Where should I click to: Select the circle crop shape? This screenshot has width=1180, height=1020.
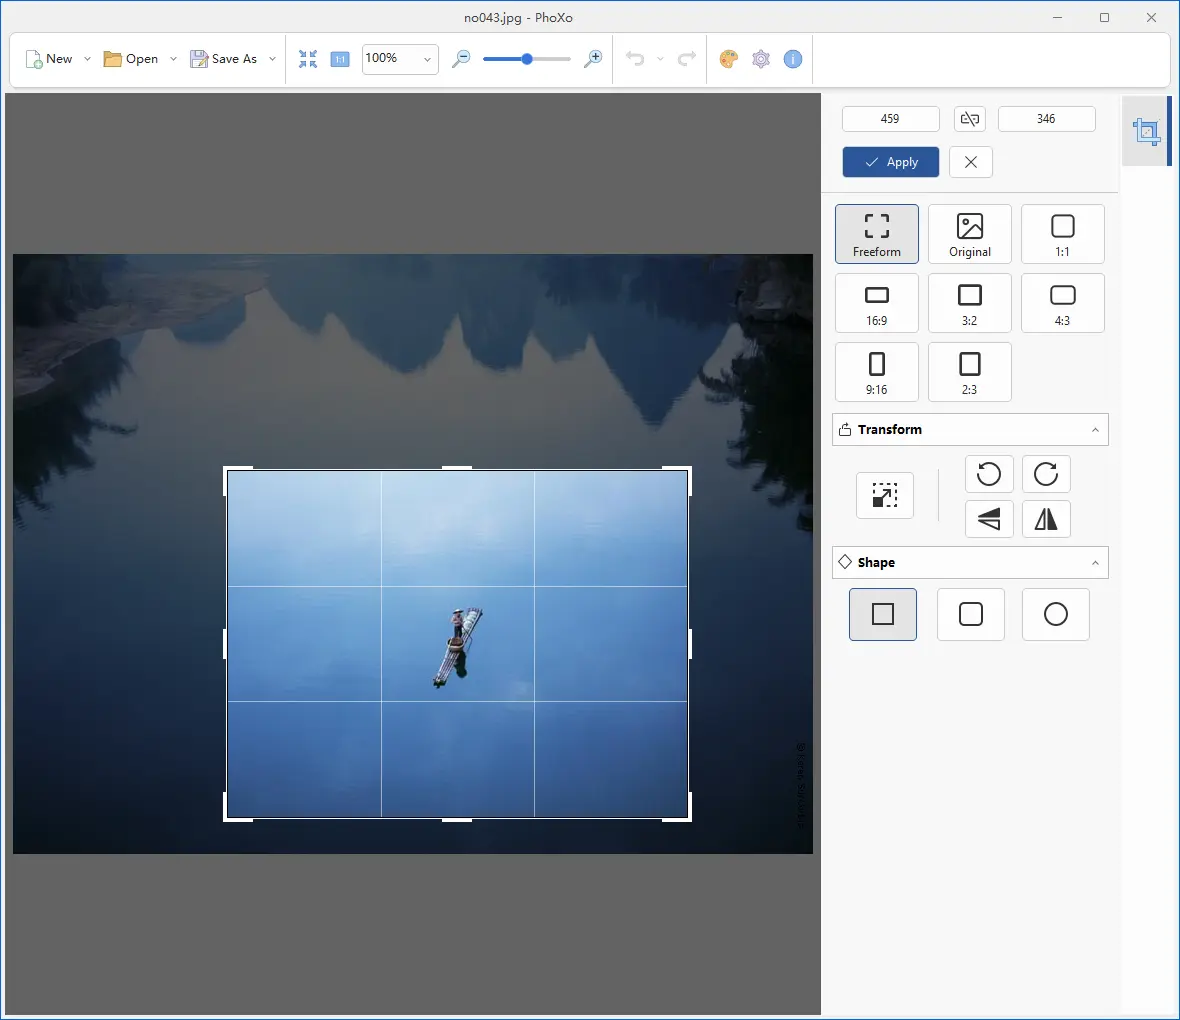tap(1056, 614)
